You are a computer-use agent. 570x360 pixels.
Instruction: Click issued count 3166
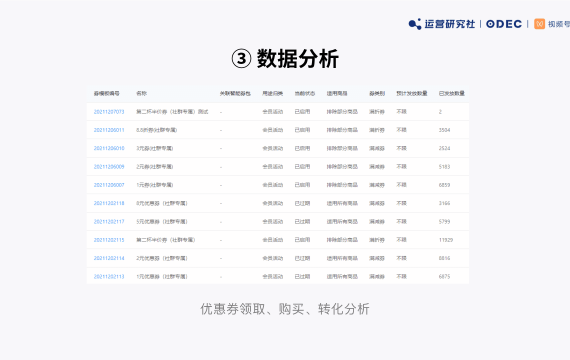coord(444,203)
